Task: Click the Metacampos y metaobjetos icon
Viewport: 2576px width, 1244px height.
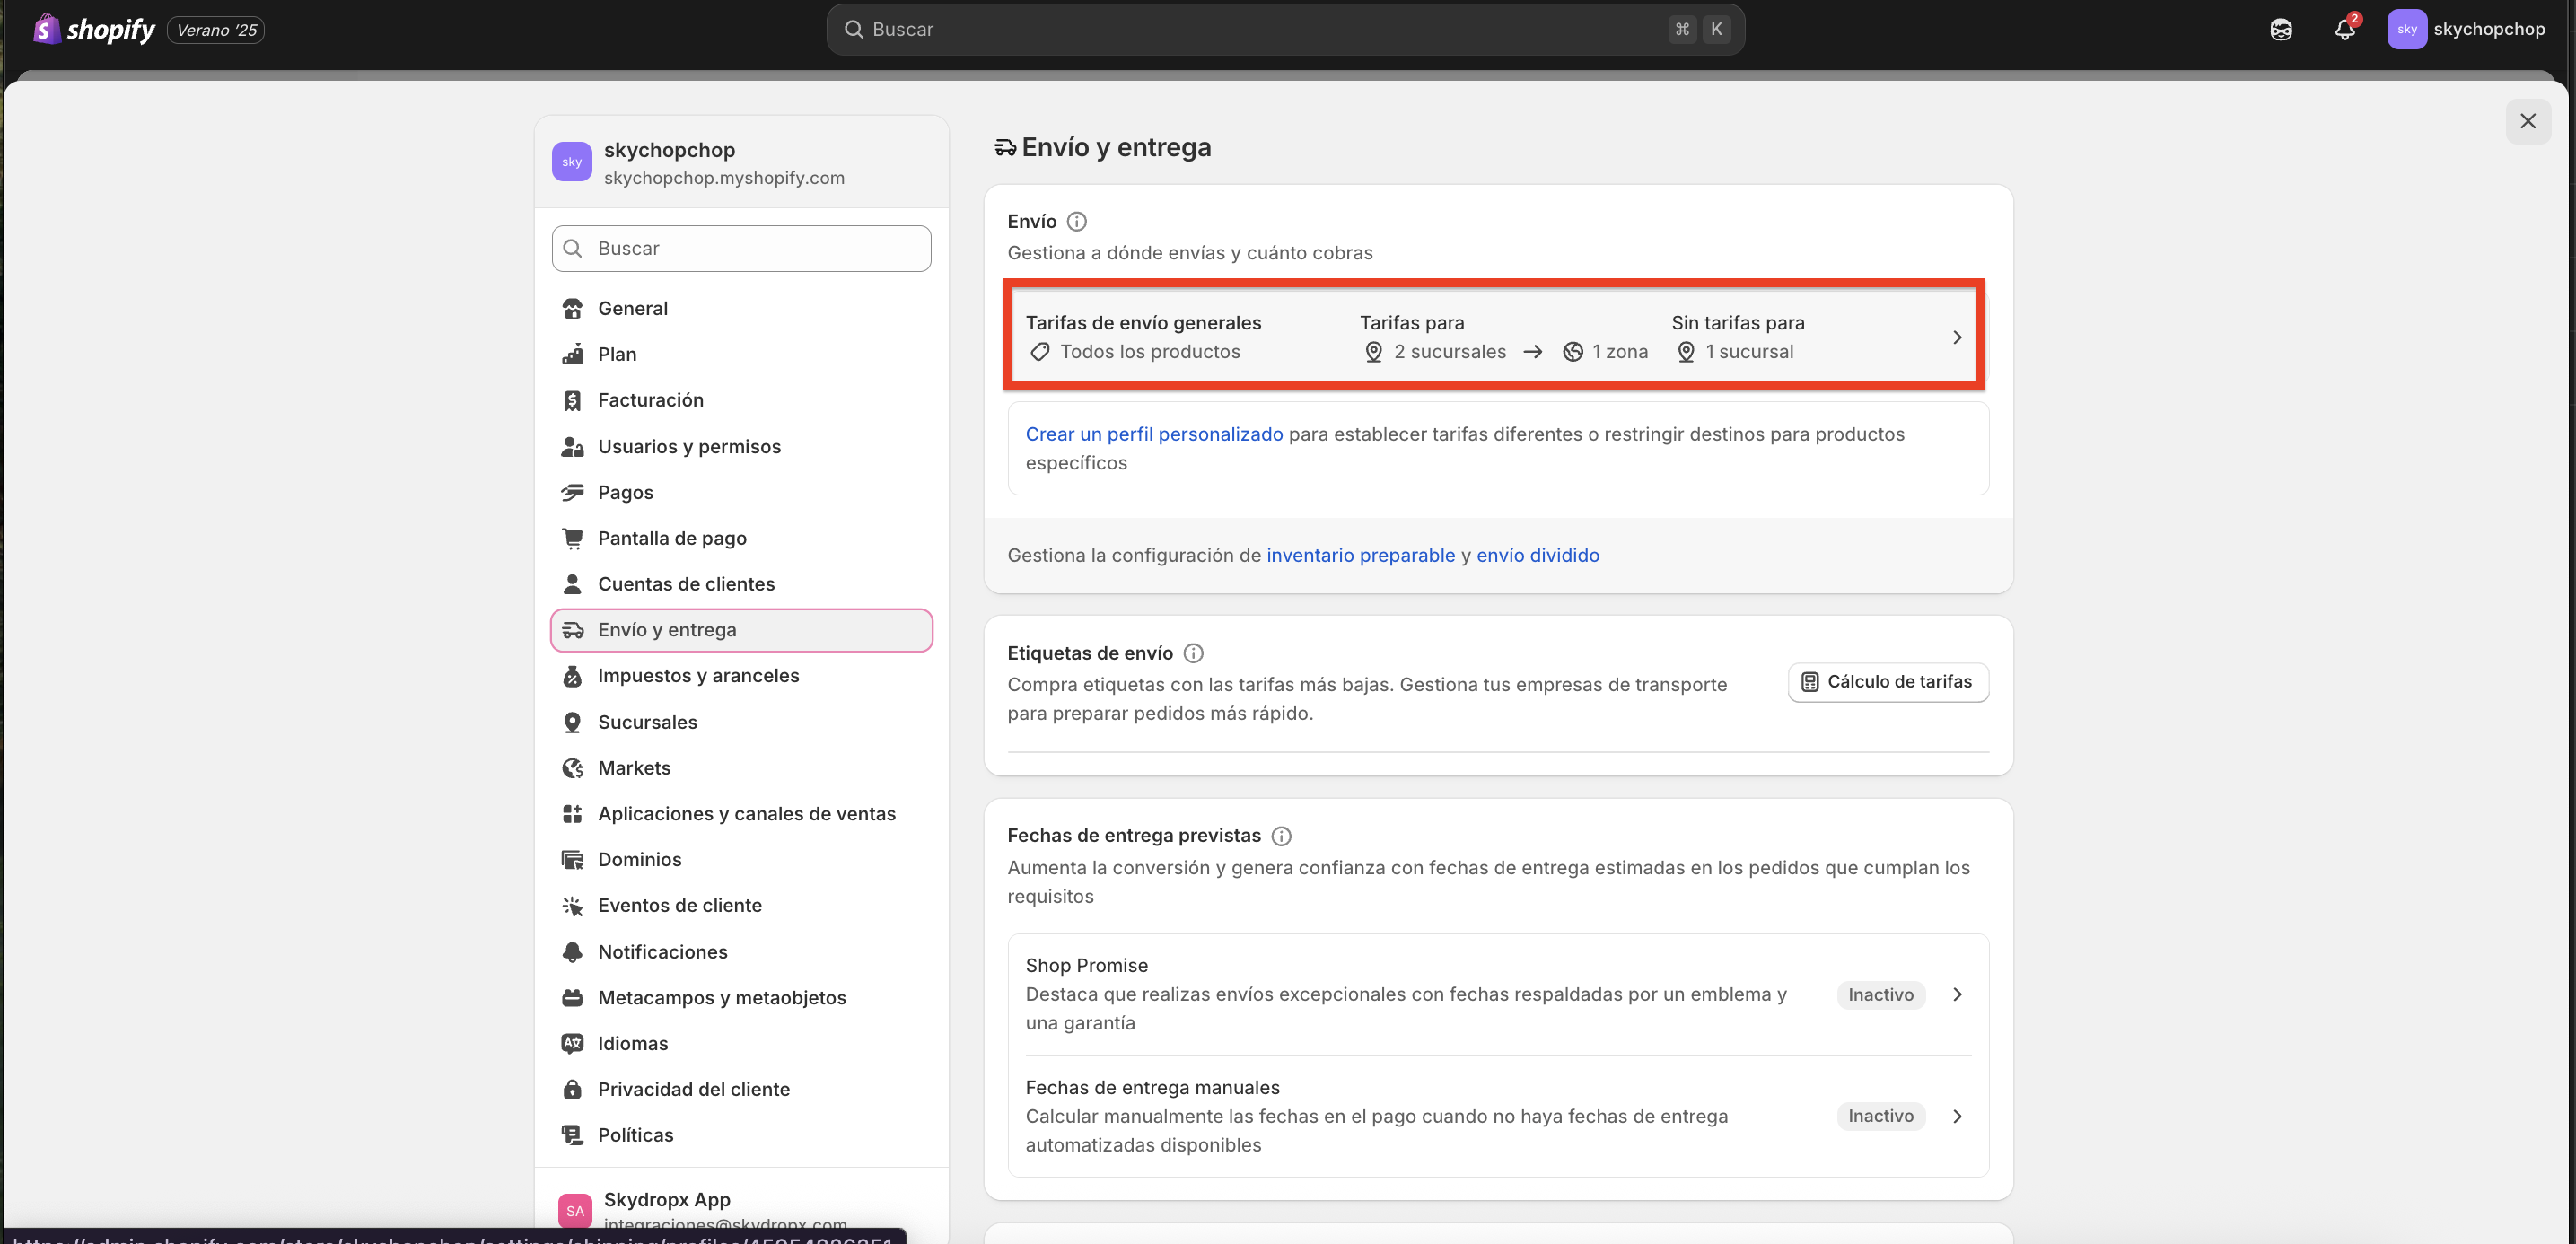Action: pos(572,998)
